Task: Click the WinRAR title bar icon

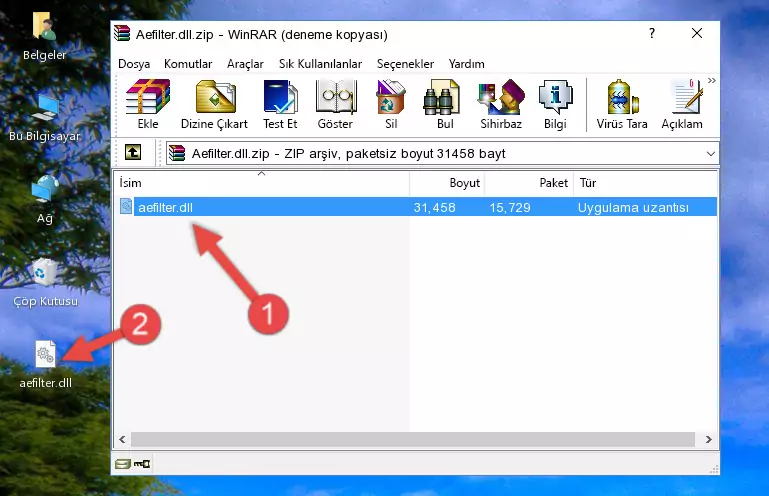Action: pos(122,33)
